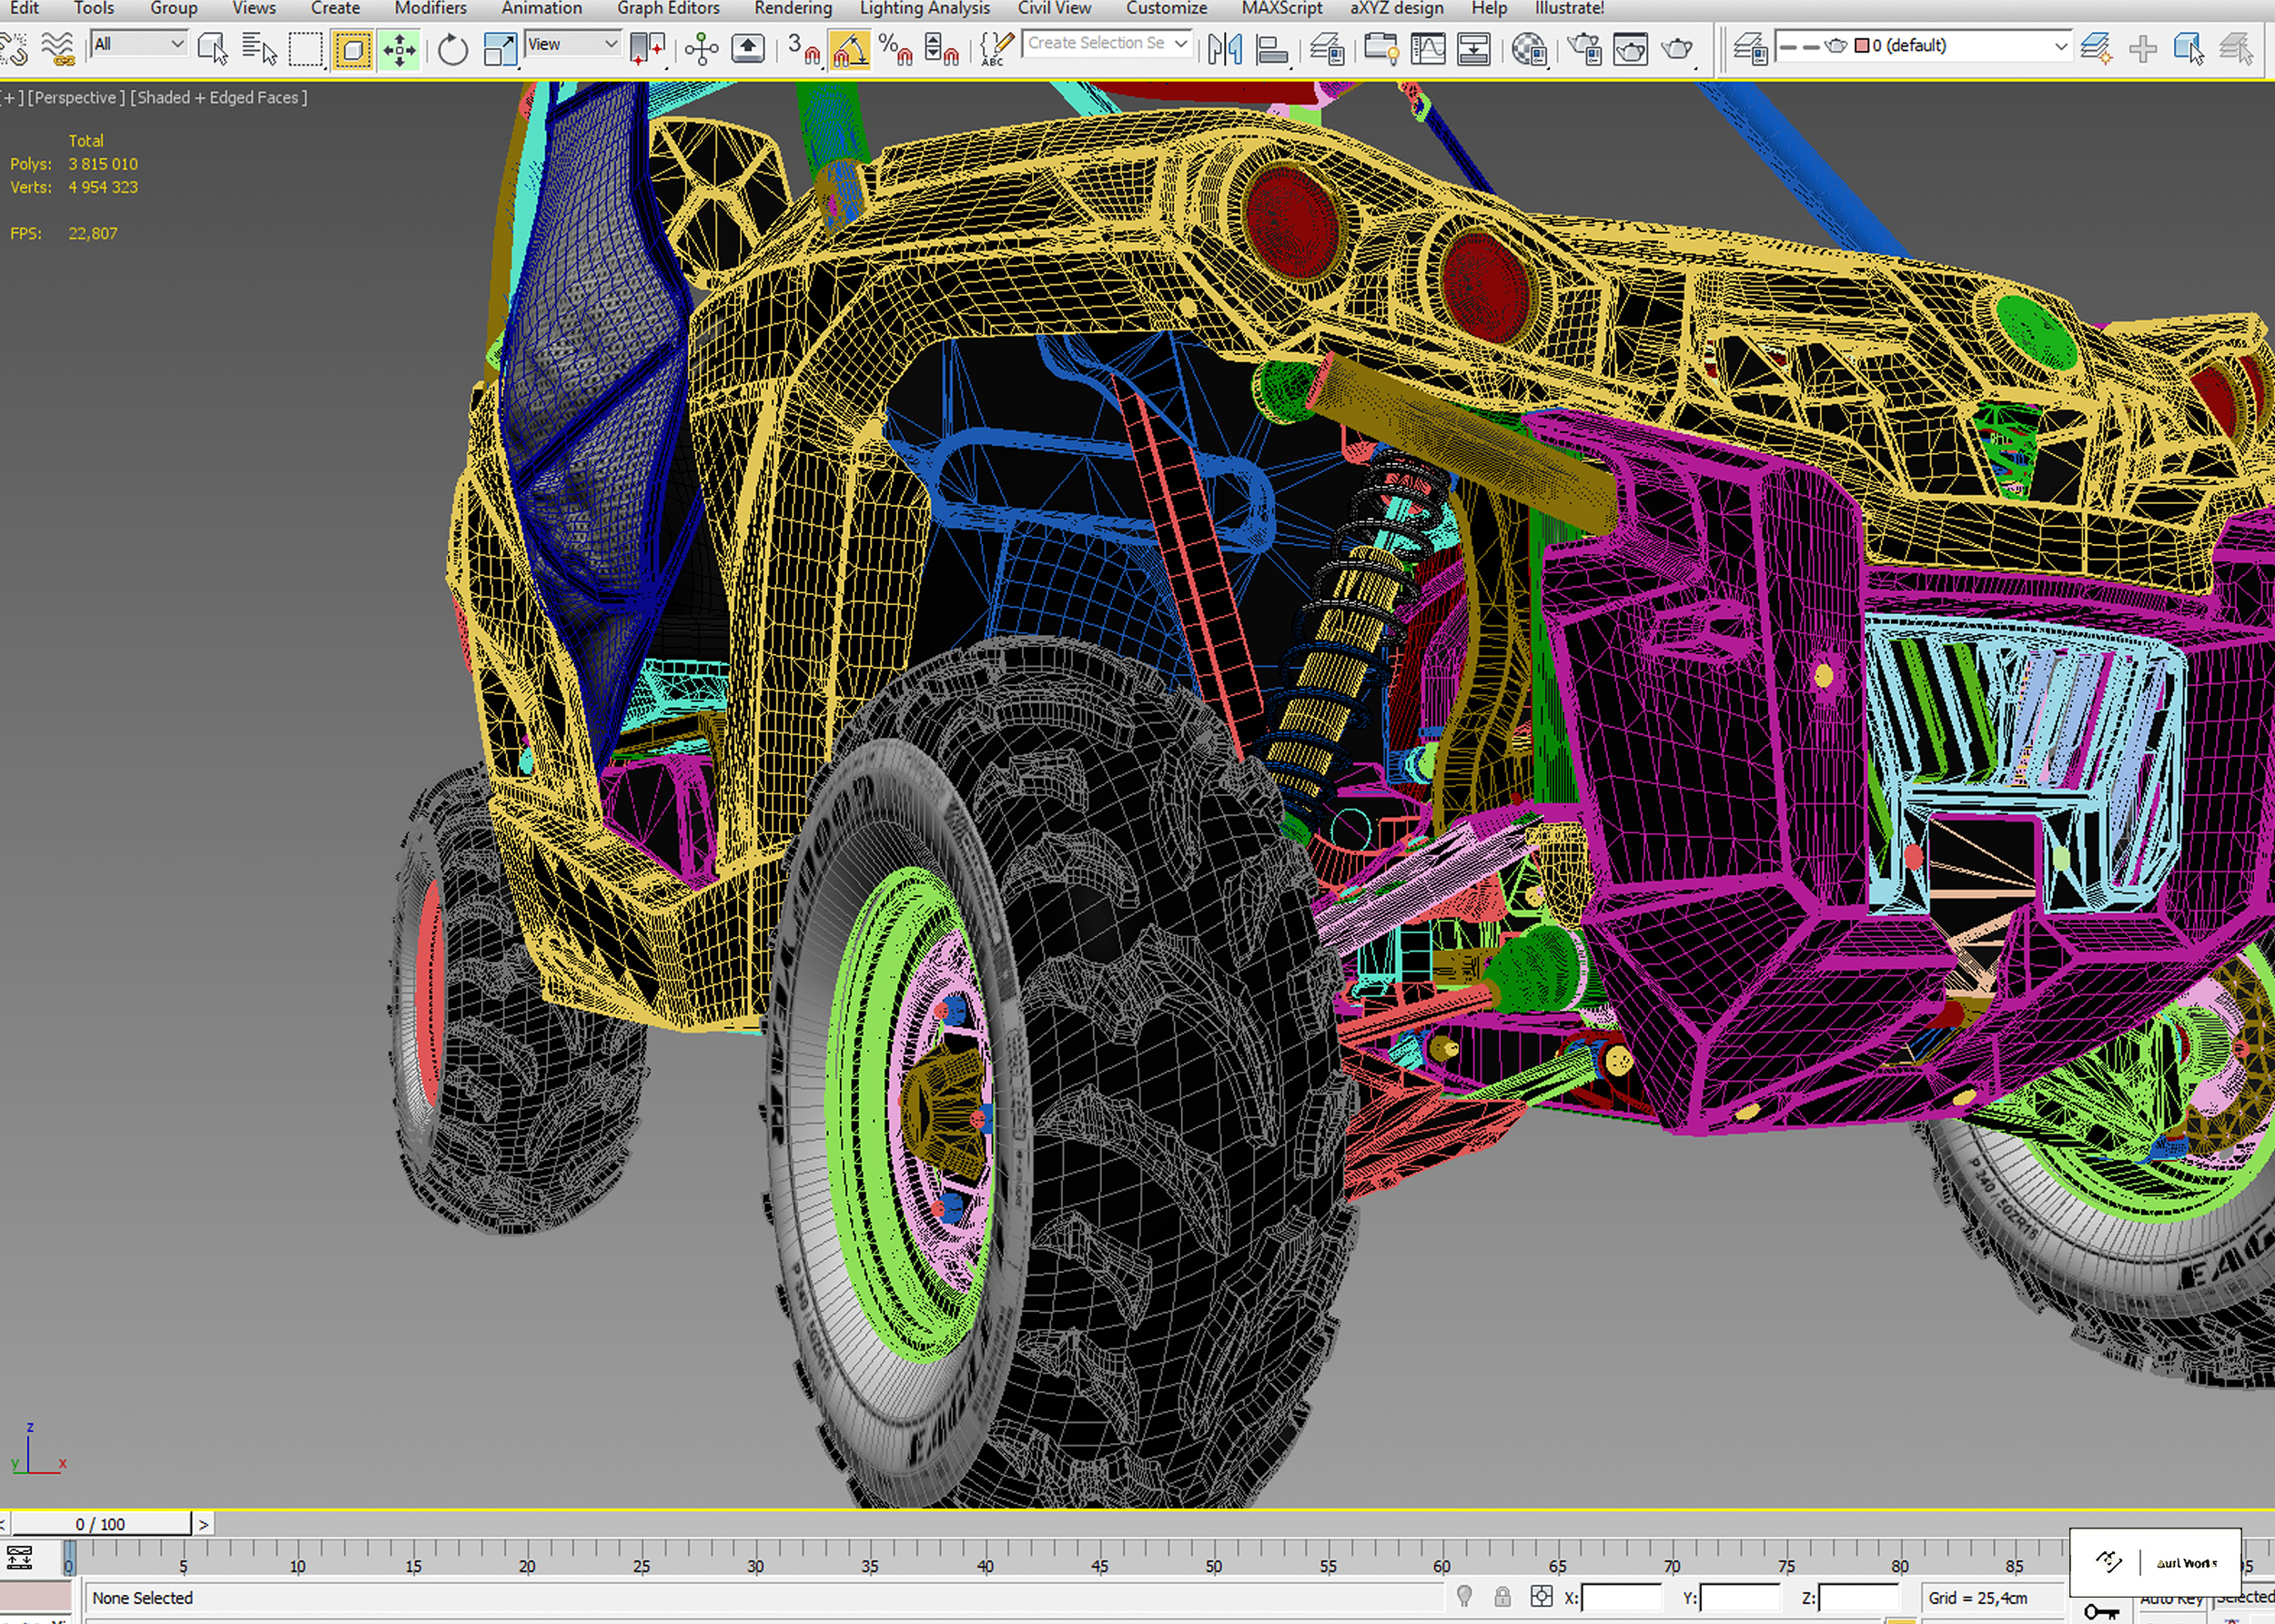Enable the Percent Snap toggle

tap(896, 48)
